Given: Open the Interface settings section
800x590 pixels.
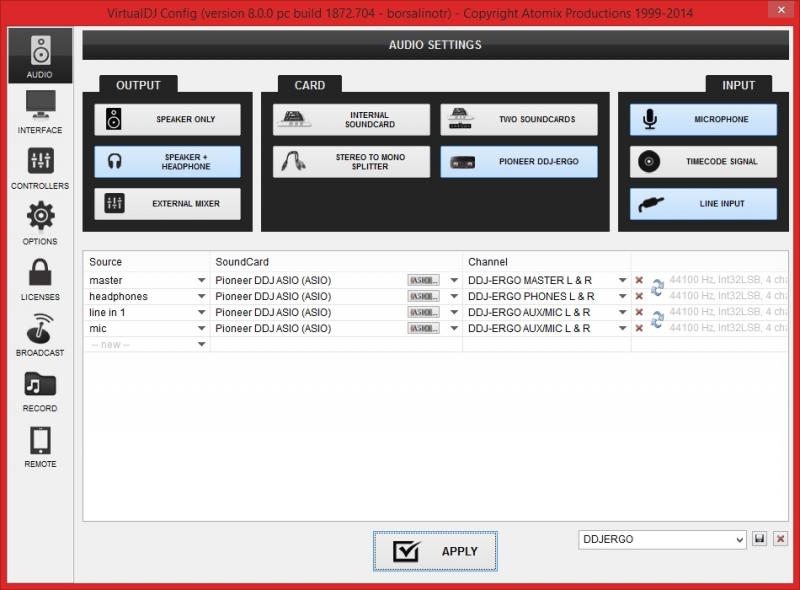Looking at the screenshot, I should click(x=40, y=112).
